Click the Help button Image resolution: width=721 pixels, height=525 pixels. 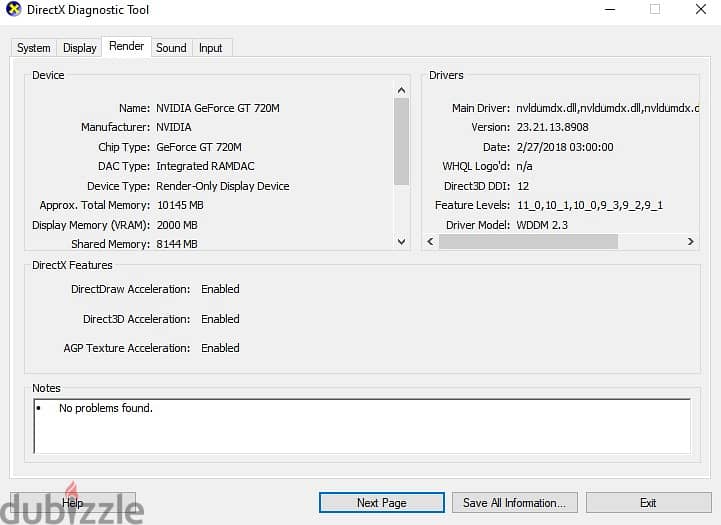(73, 502)
